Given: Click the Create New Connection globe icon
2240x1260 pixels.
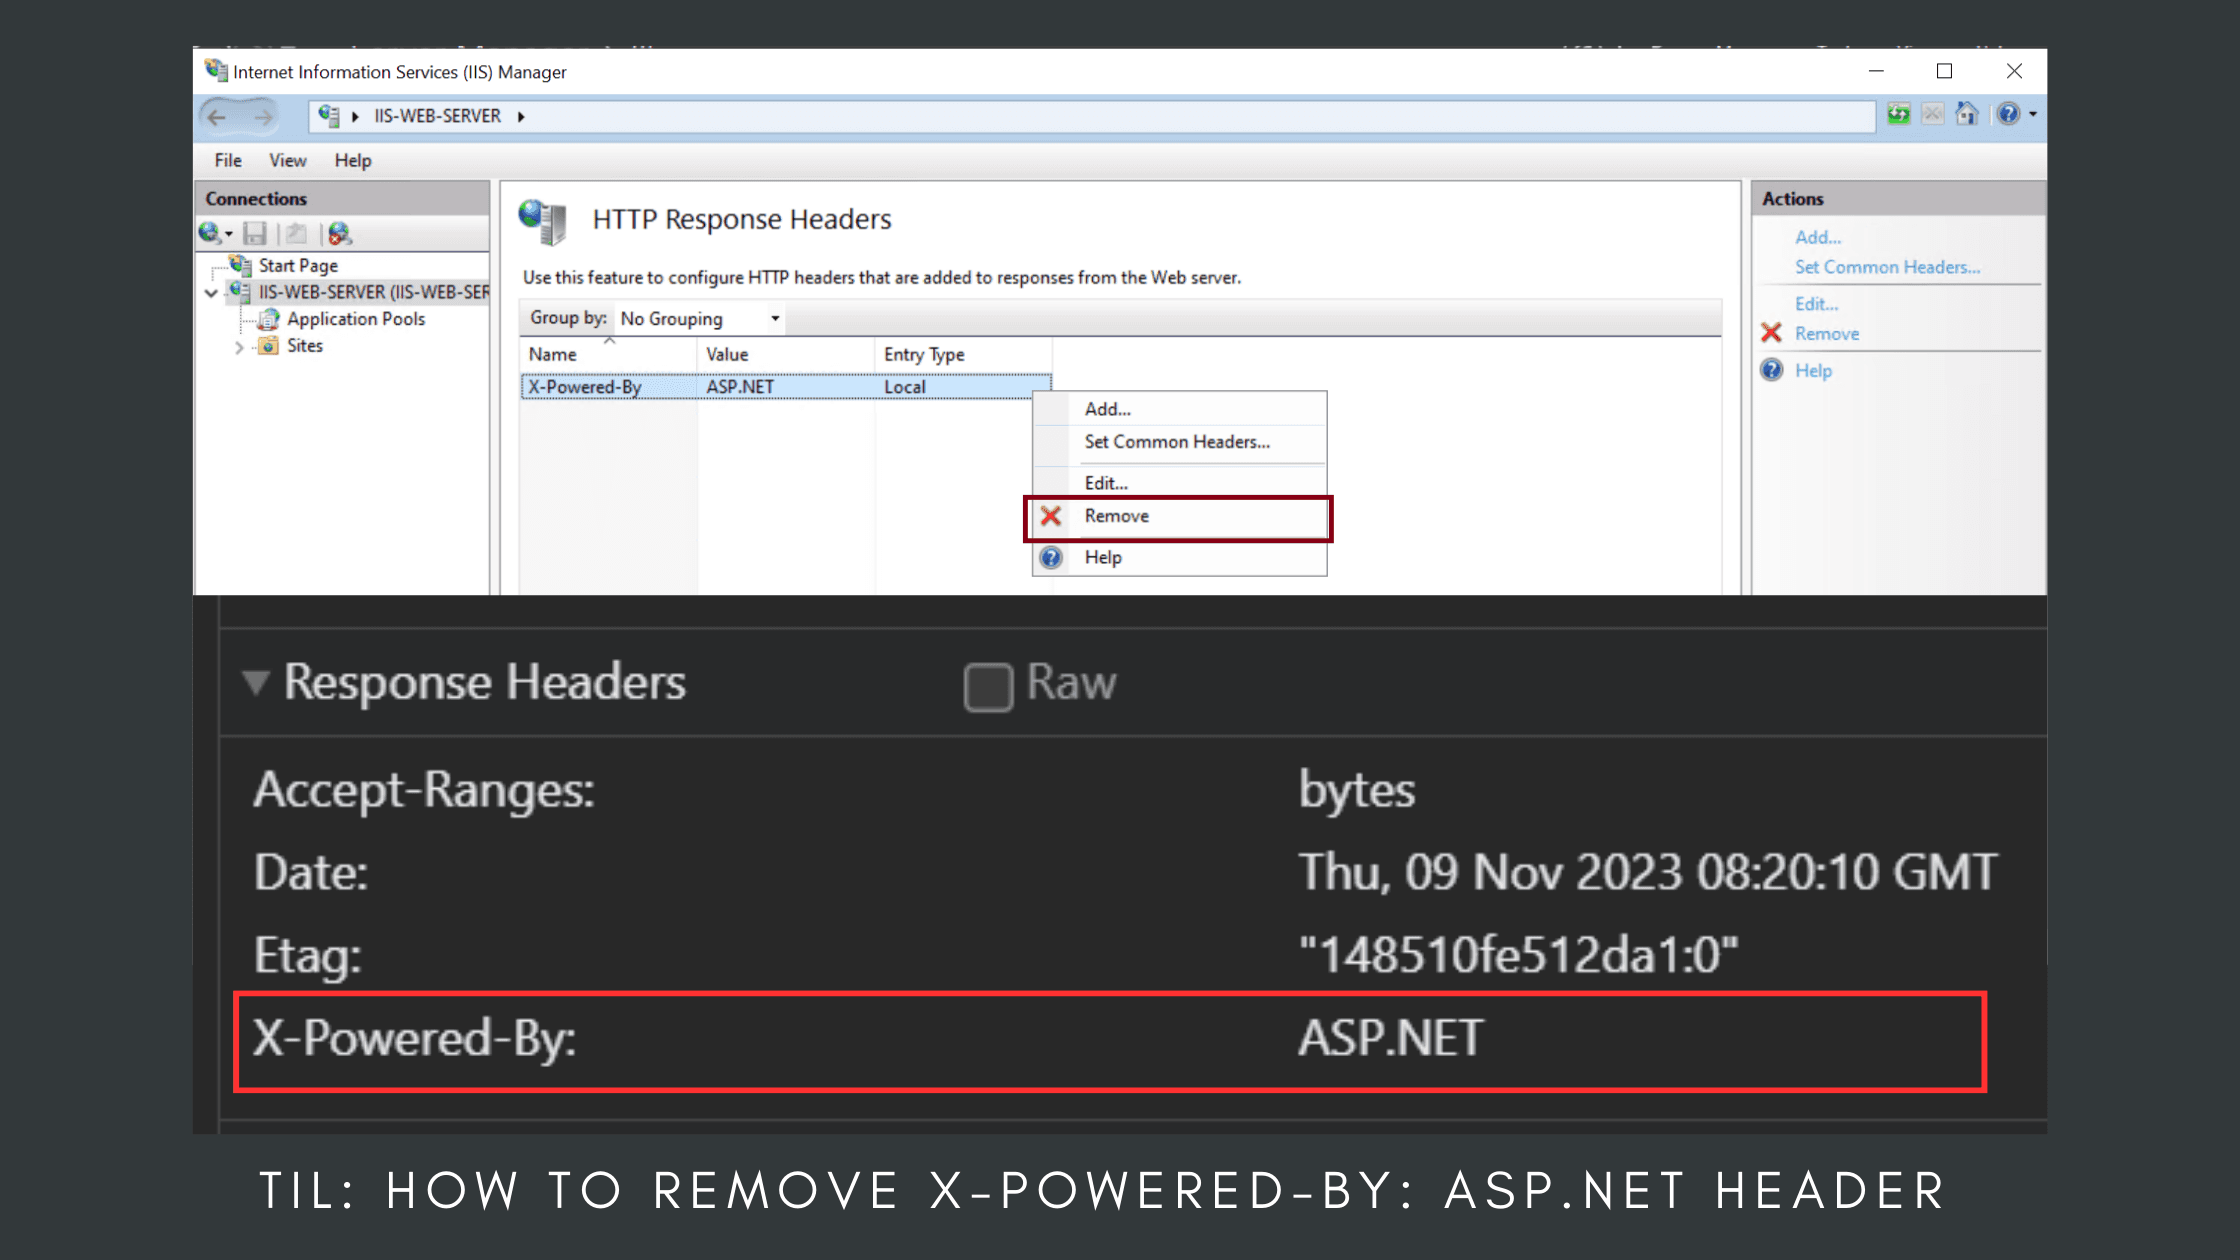Looking at the screenshot, I should [x=211, y=232].
